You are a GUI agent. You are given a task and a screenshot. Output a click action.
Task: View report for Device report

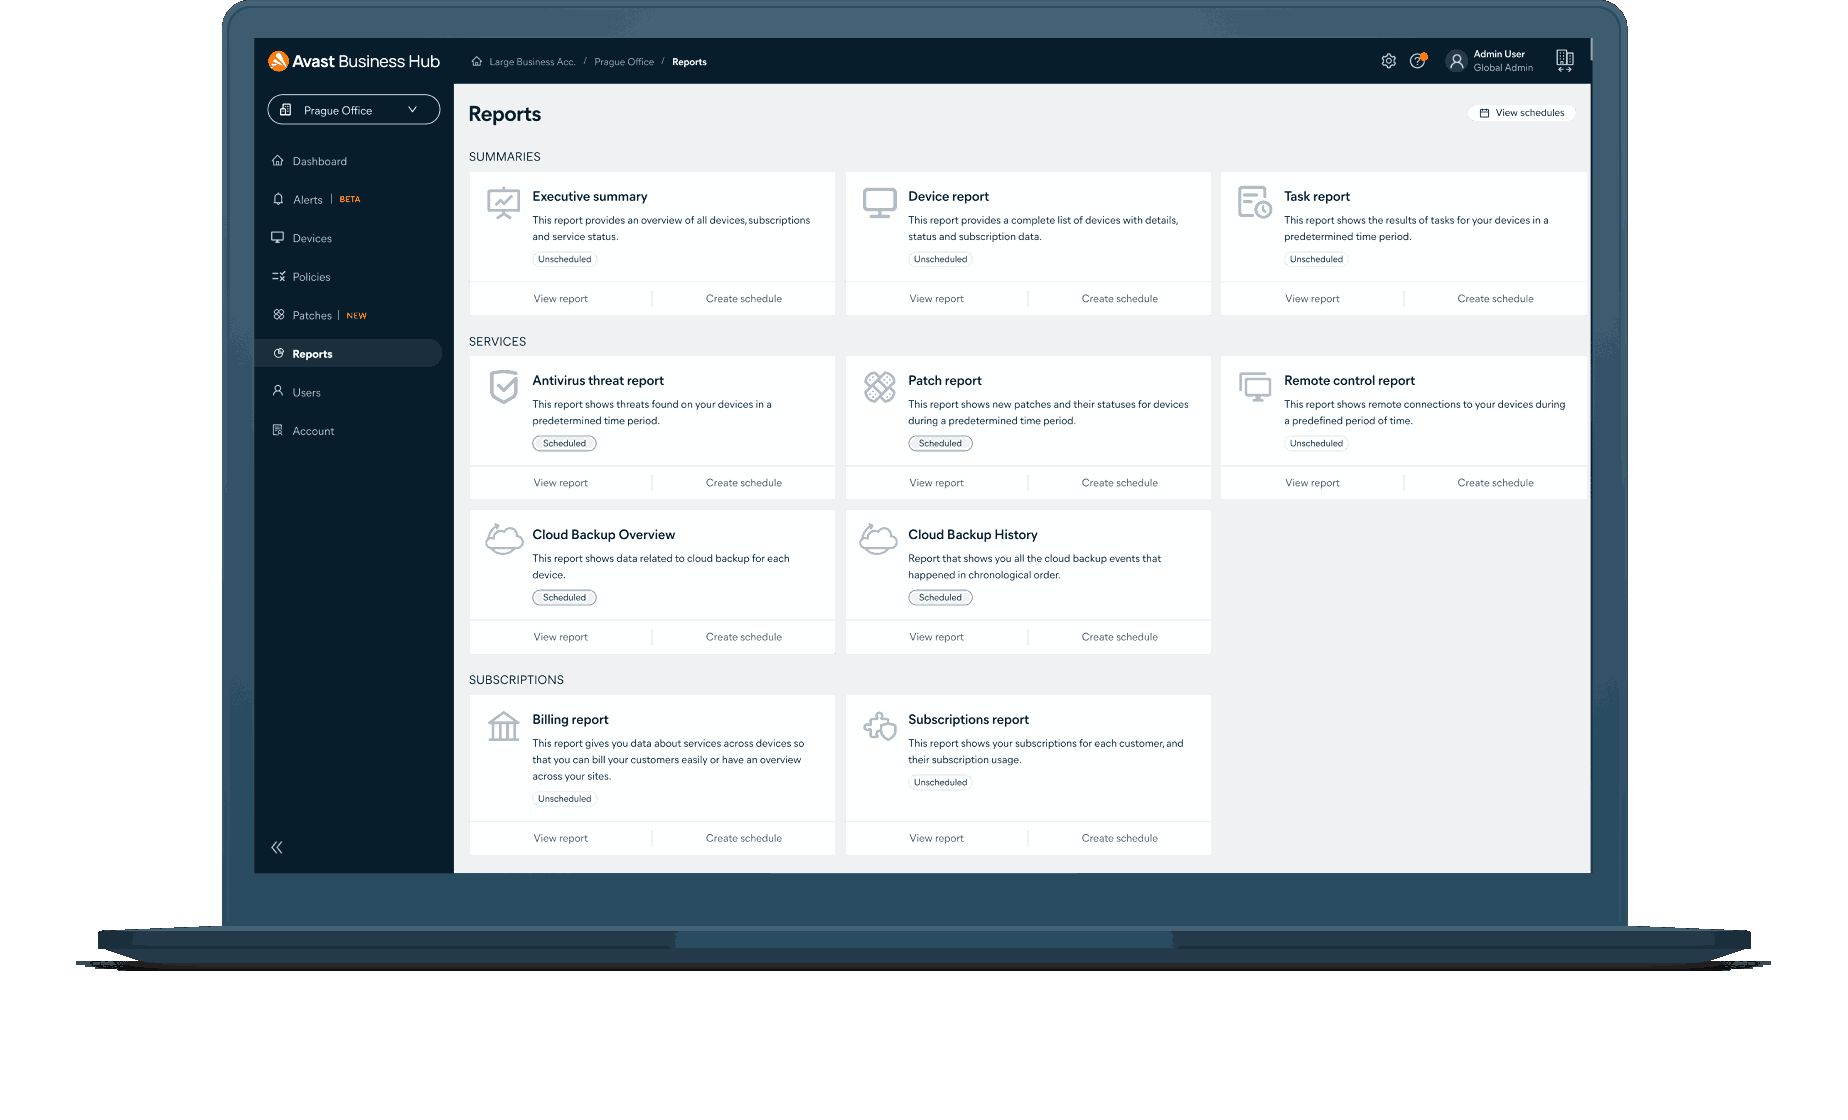pos(936,298)
